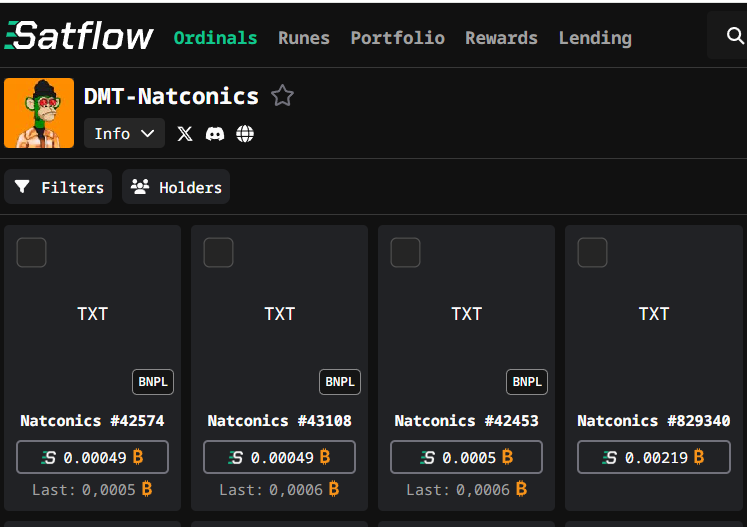Open the Lending tab
The image size is (747, 527).
595,38
